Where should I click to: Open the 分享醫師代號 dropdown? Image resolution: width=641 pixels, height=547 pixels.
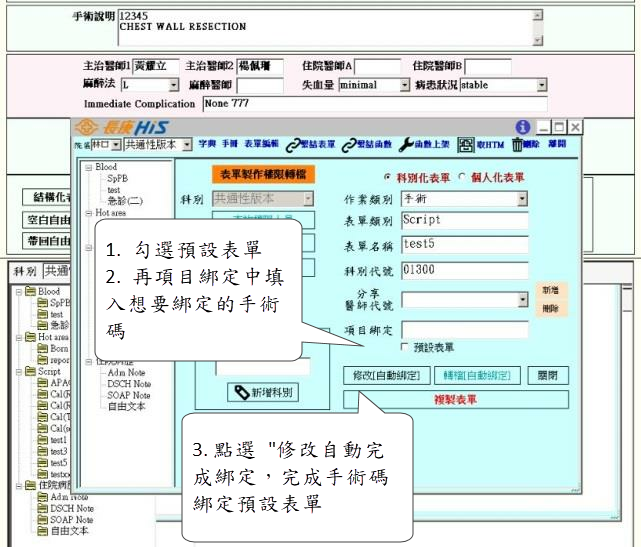tap(522, 300)
